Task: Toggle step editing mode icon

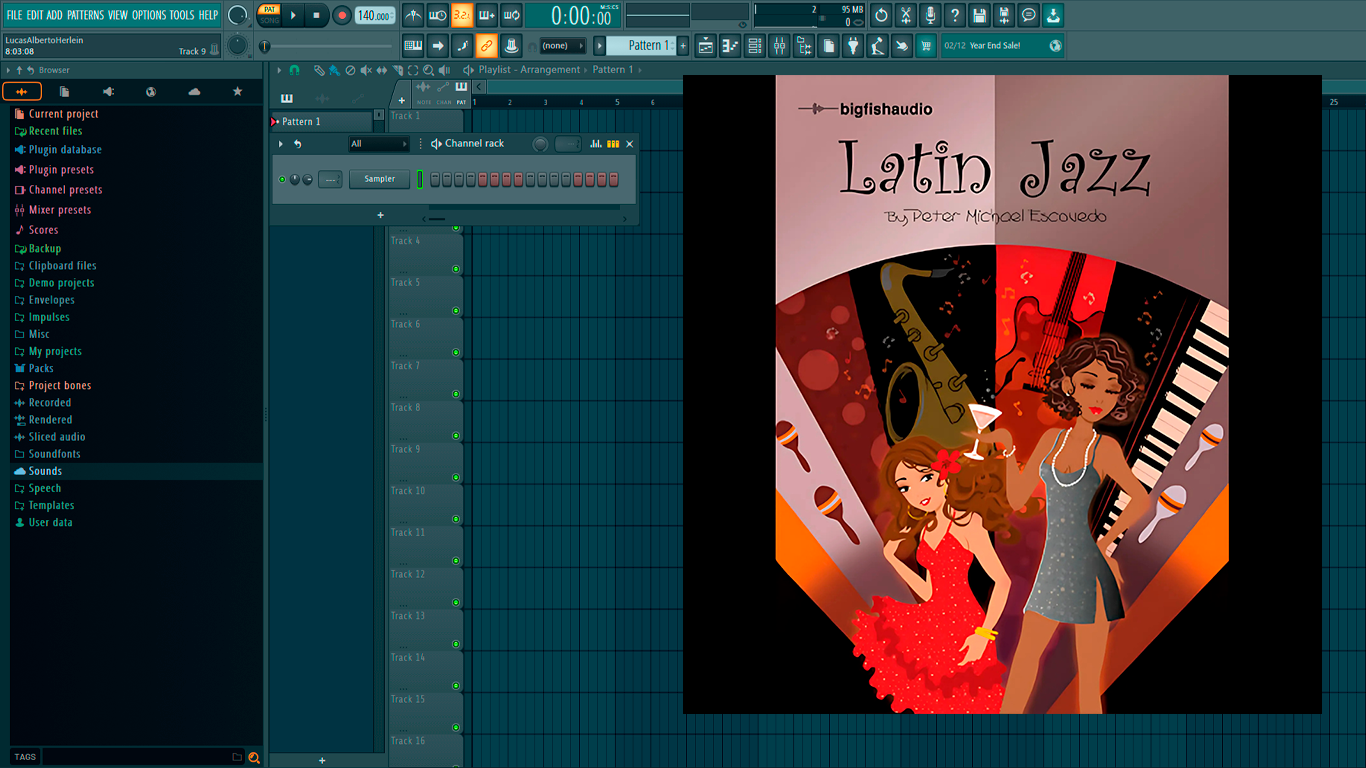Action: click(x=462, y=45)
